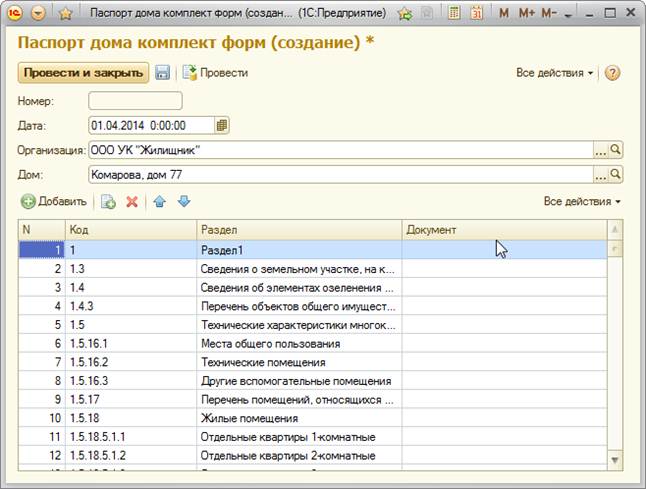The height and width of the screenshot is (489, 646).
Task: Click the code cell 1.4.3
Action: [x=131, y=306]
